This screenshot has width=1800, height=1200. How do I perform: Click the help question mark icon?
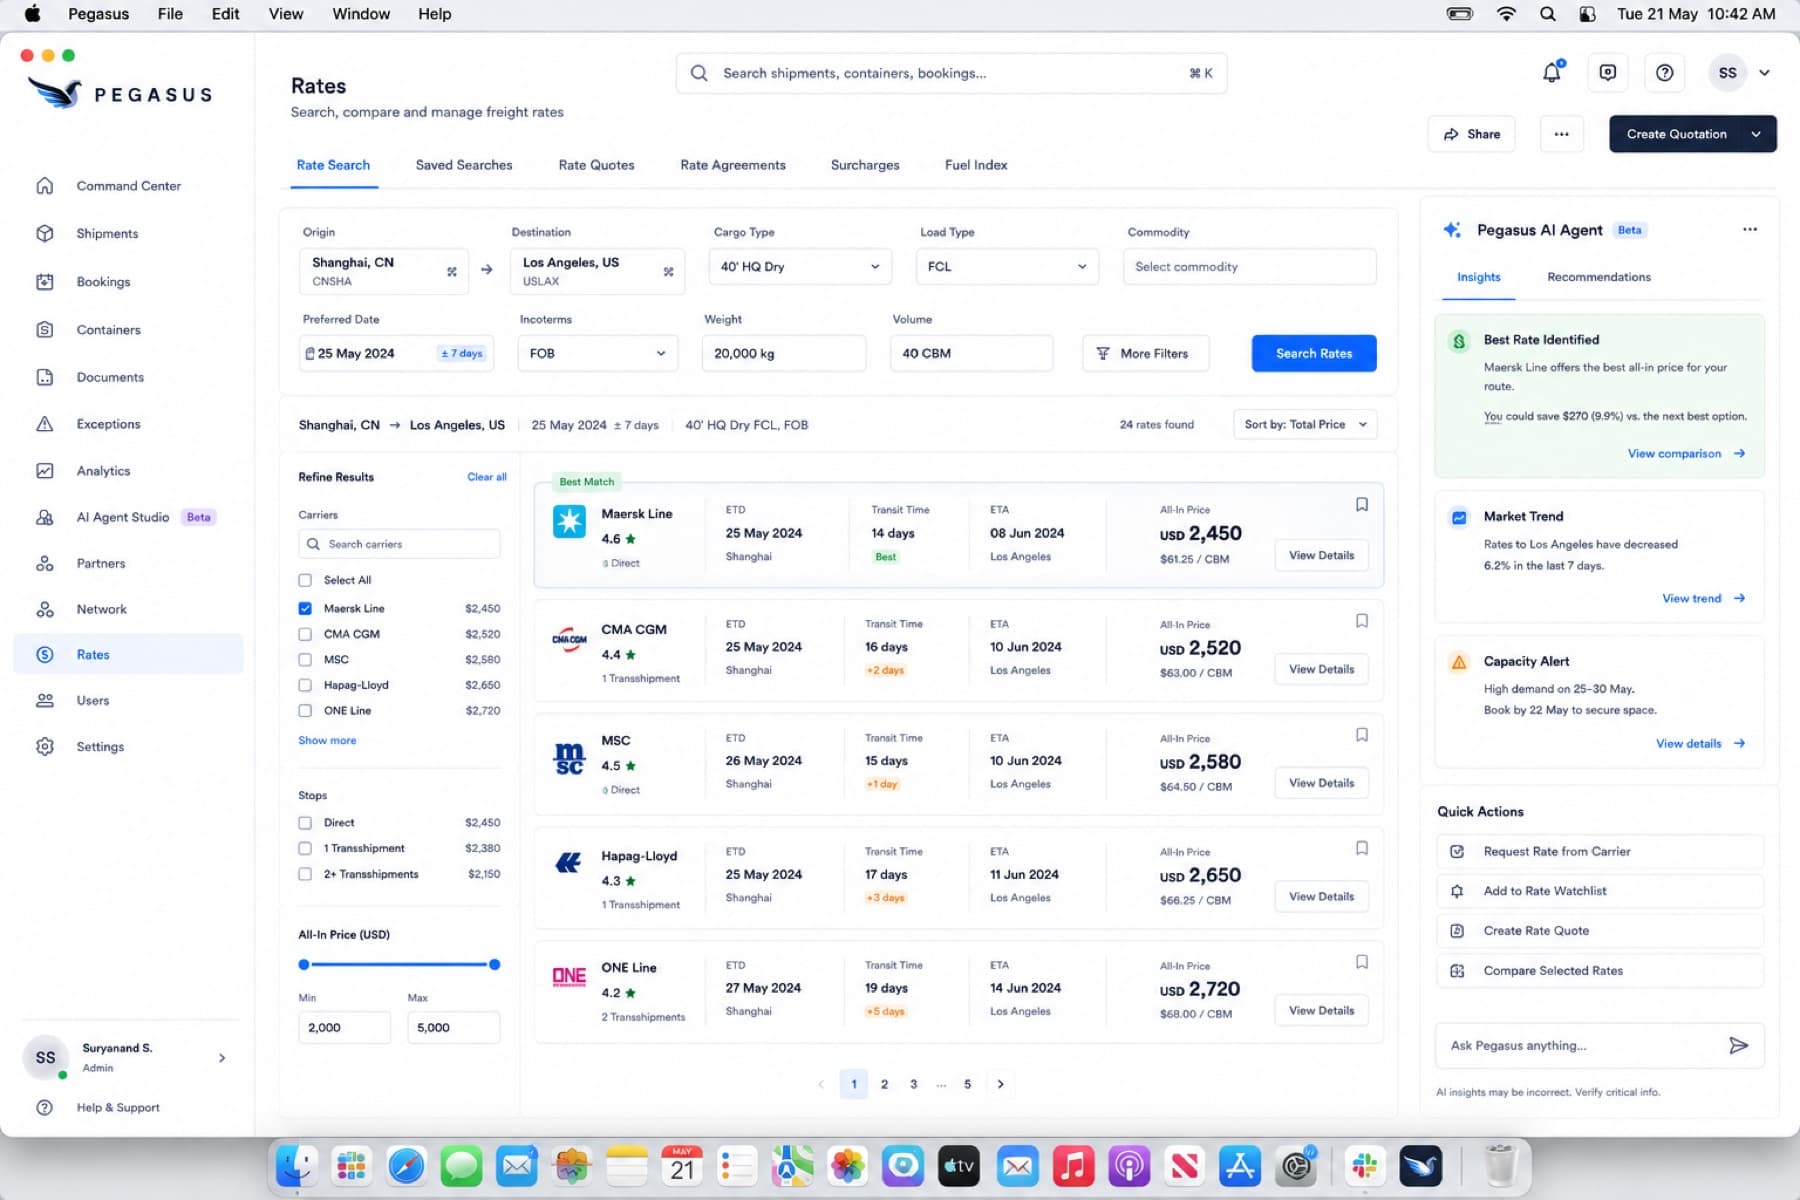pyautogui.click(x=1664, y=73)
